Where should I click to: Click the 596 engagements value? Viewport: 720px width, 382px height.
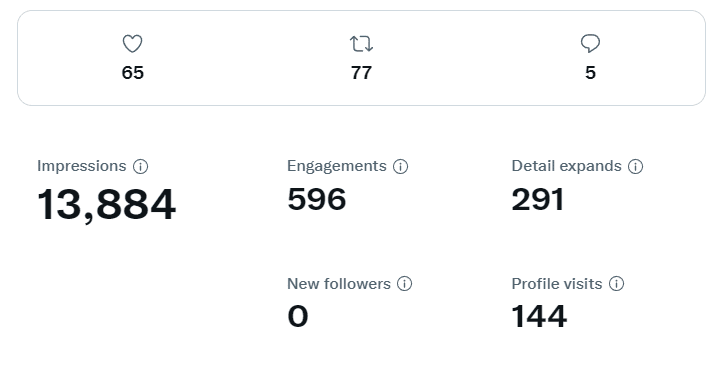click(317, 199)
